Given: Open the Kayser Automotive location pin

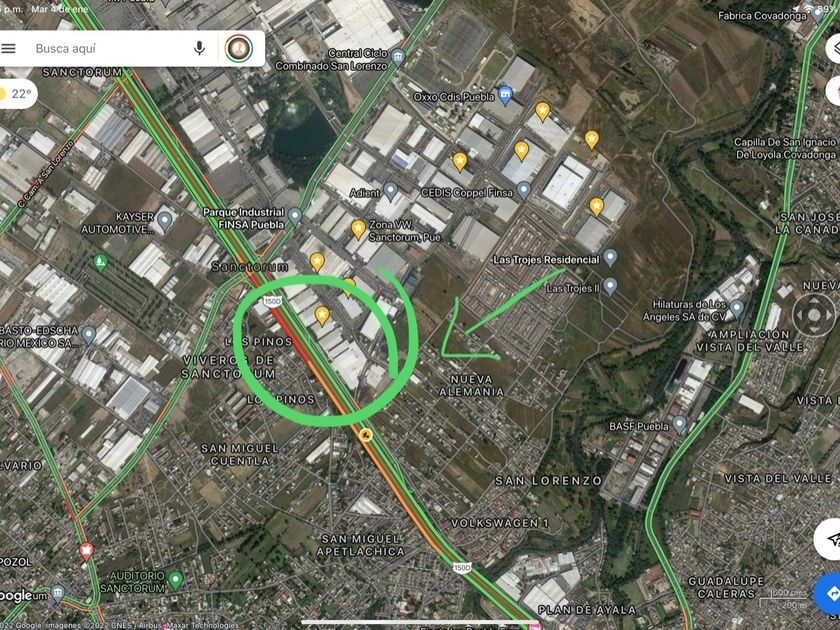Looking at the screenshot, I should click(x=164, y=220).
